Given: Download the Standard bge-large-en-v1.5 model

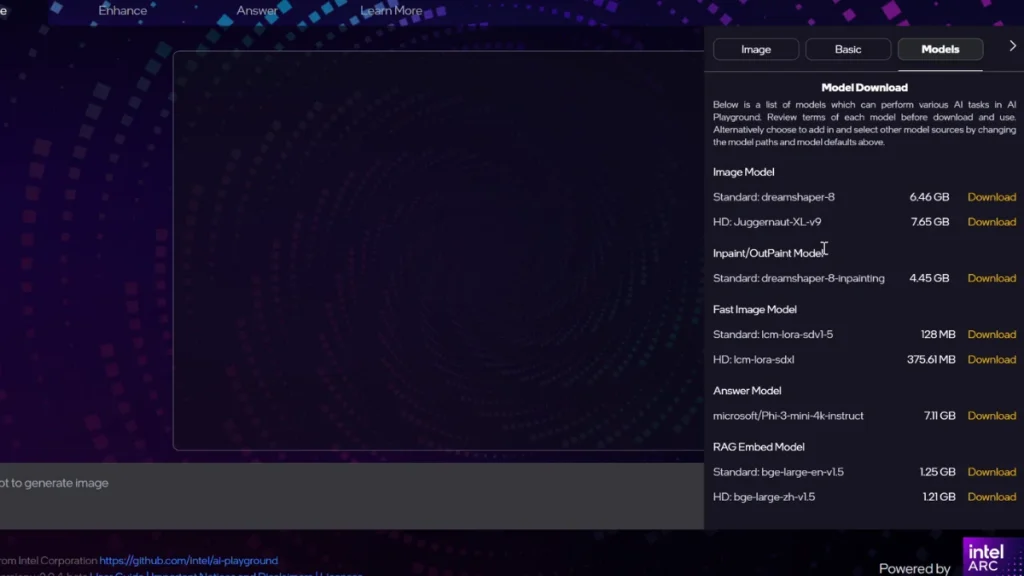Looking at the screenshot, I should click(x=991, y=472).
